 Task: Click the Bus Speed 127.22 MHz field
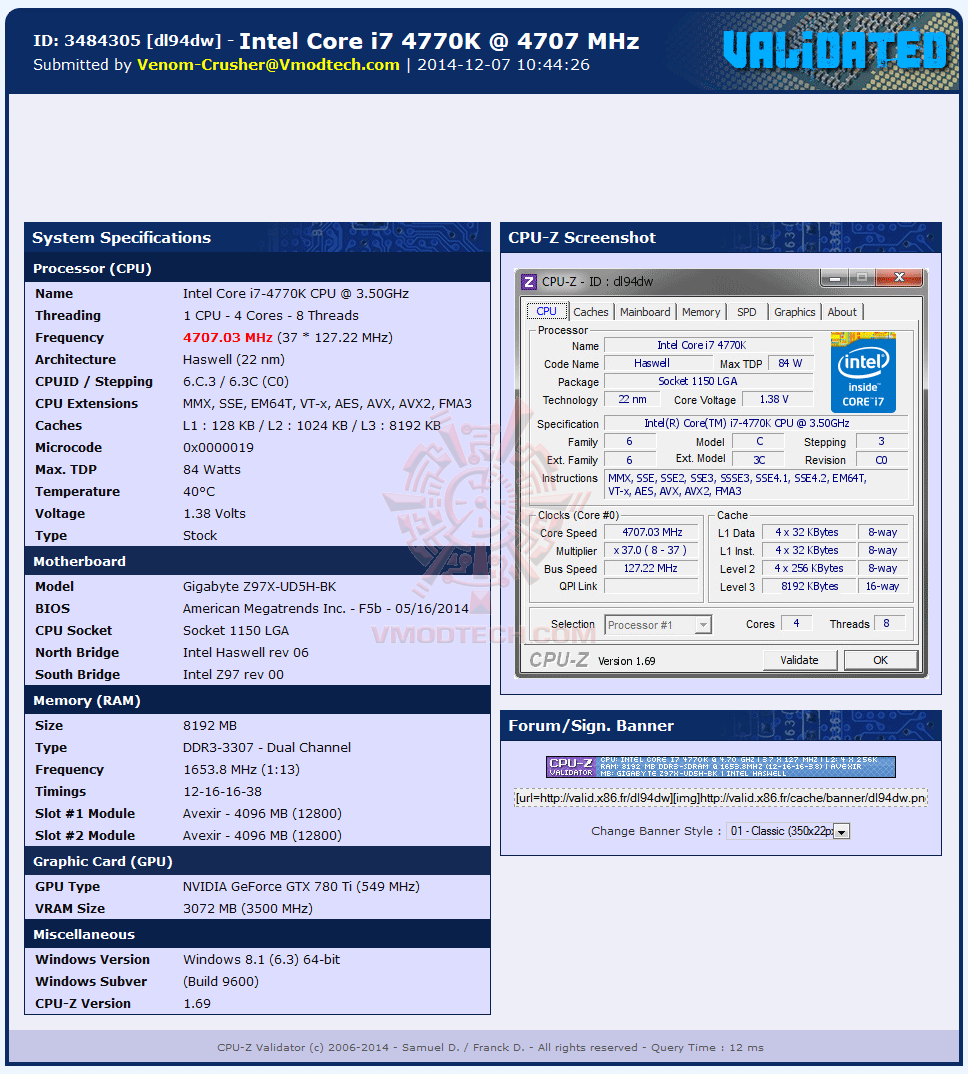tap(651, 569)
